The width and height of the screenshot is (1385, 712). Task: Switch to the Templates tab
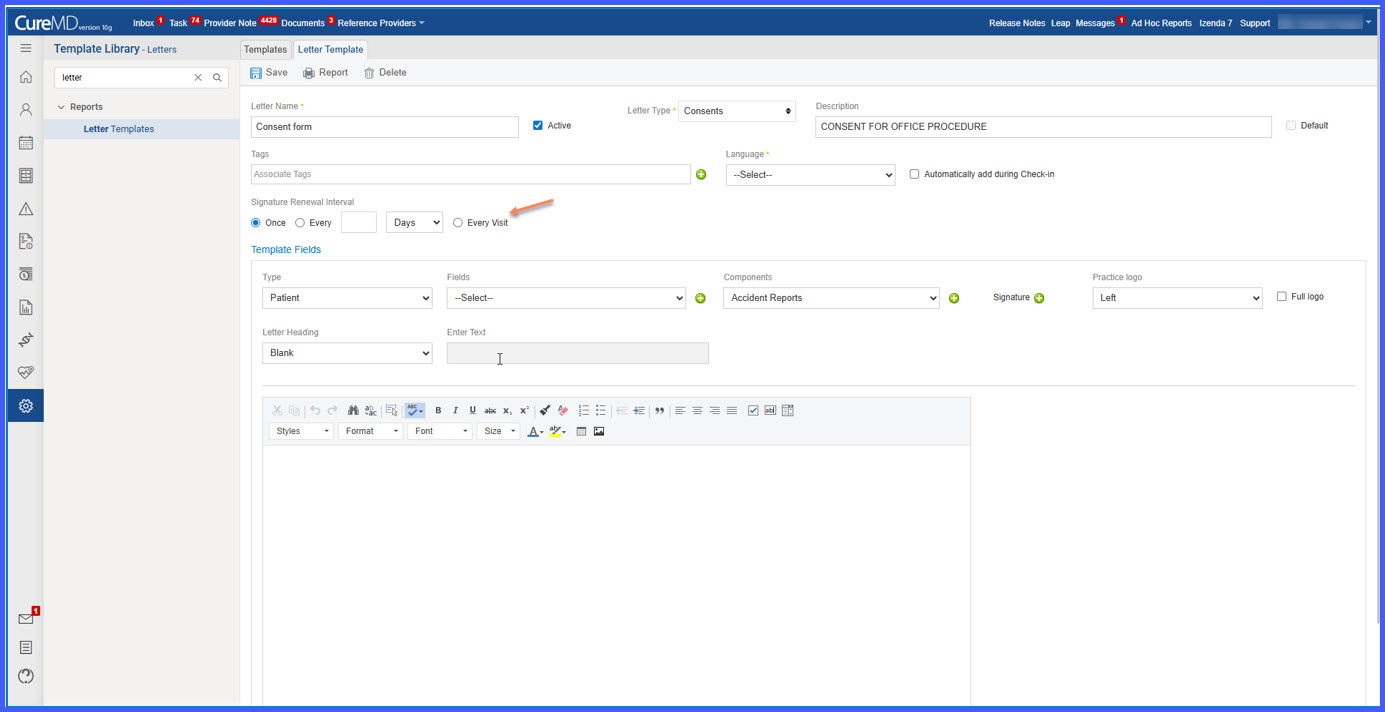tap(266, 49)
